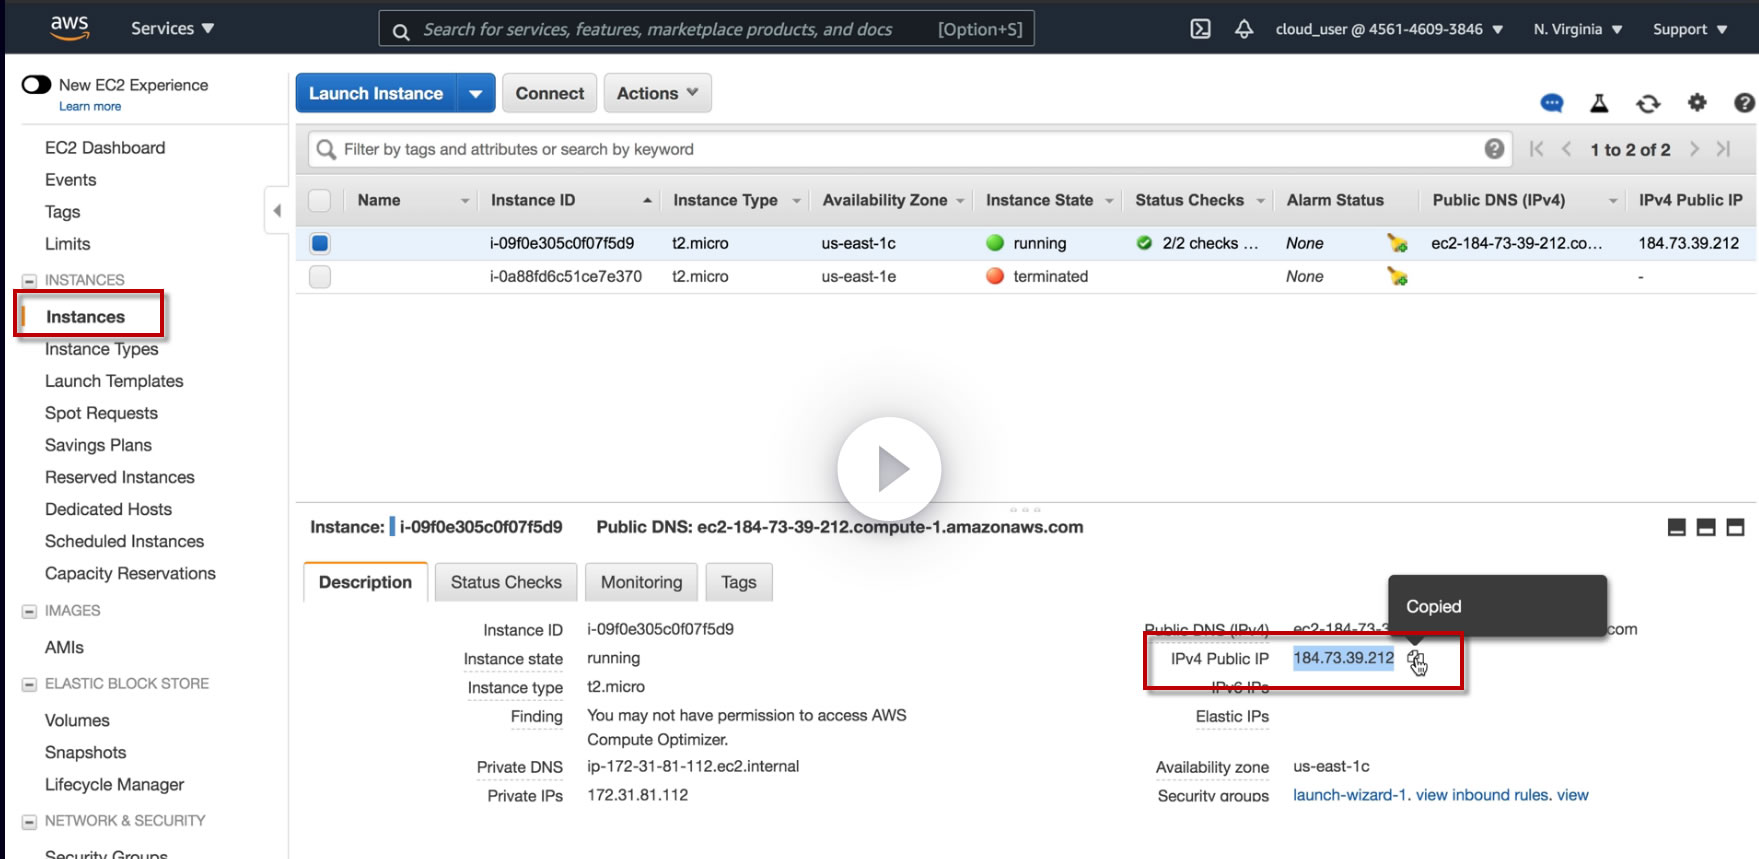Open the Monitoring tab
This screenshot has height=859, width=1759.
(641, 582)
